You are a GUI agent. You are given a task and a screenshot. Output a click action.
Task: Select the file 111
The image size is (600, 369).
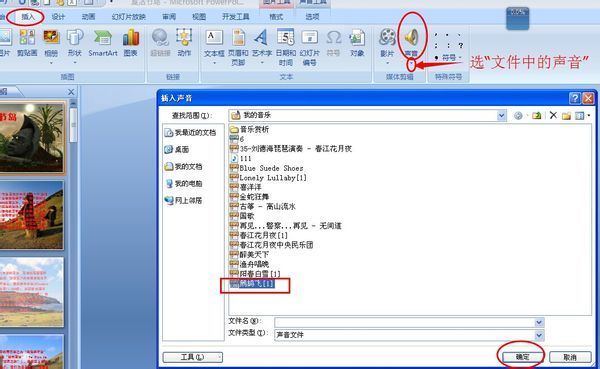(x=241, y=158)
